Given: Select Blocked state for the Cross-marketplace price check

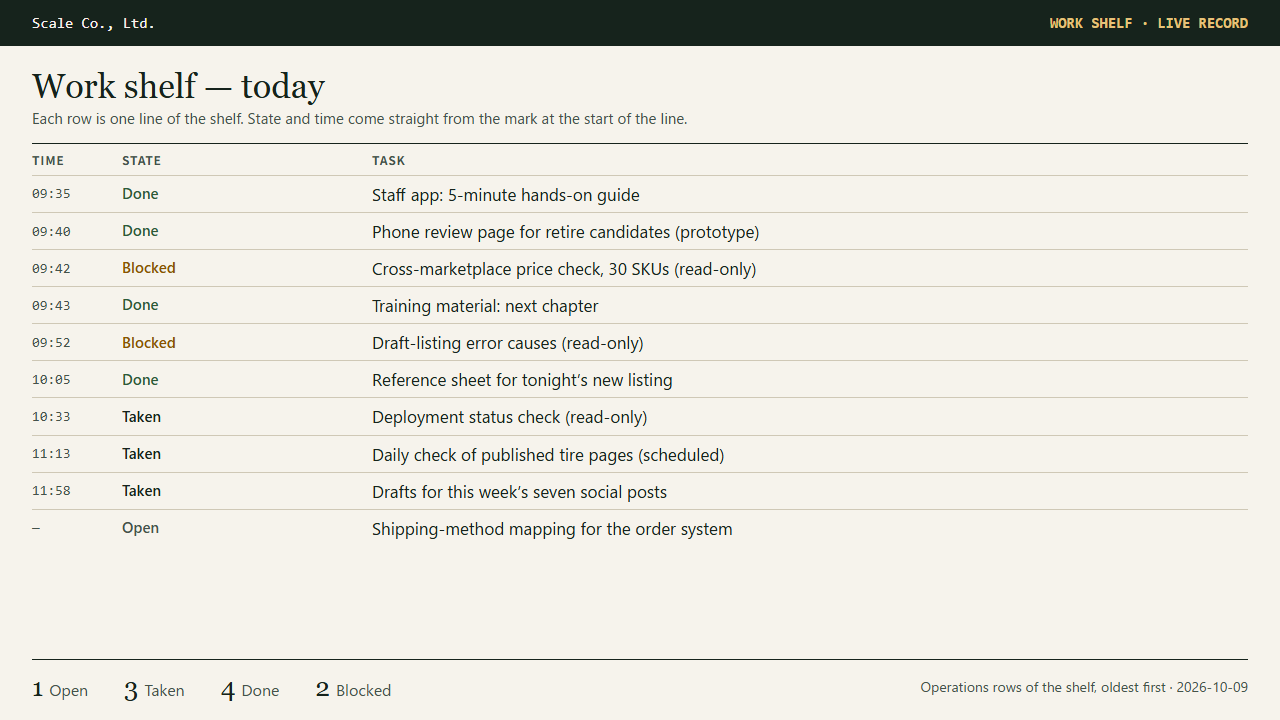Looking at the screenshot, I should coord(149,268).
